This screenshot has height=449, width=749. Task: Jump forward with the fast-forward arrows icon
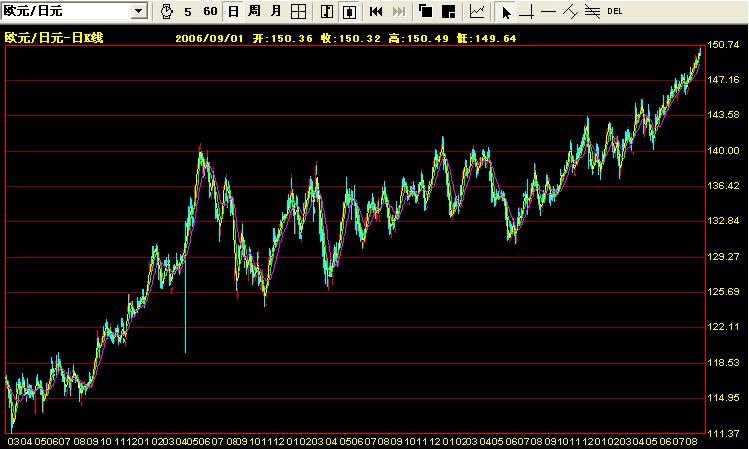click(x=399, y=11)
